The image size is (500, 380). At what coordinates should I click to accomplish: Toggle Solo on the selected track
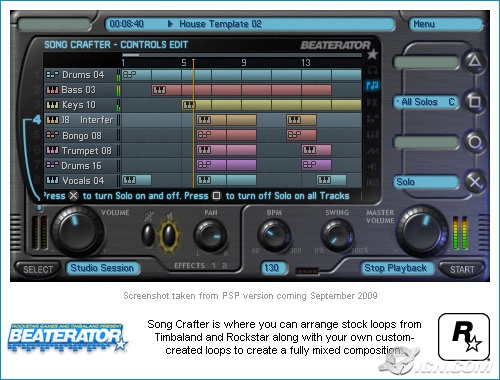(x=426, y=182)
